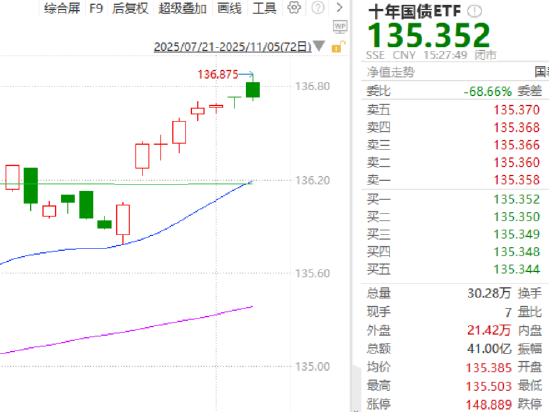Click the help question mark icon
This screenshot has width=550, height=412.
click(x=318, y=7)
